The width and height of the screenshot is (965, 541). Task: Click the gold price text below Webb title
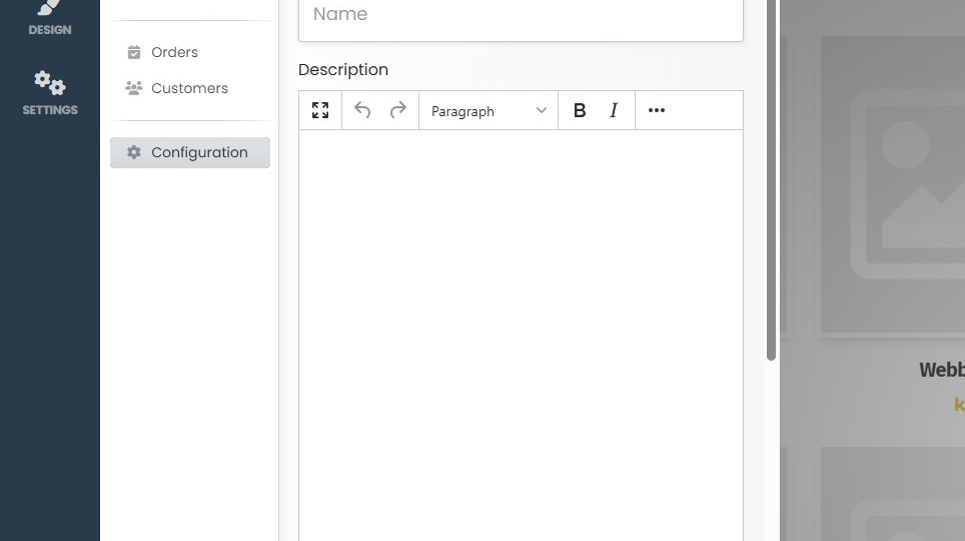[x=958, y=405]
